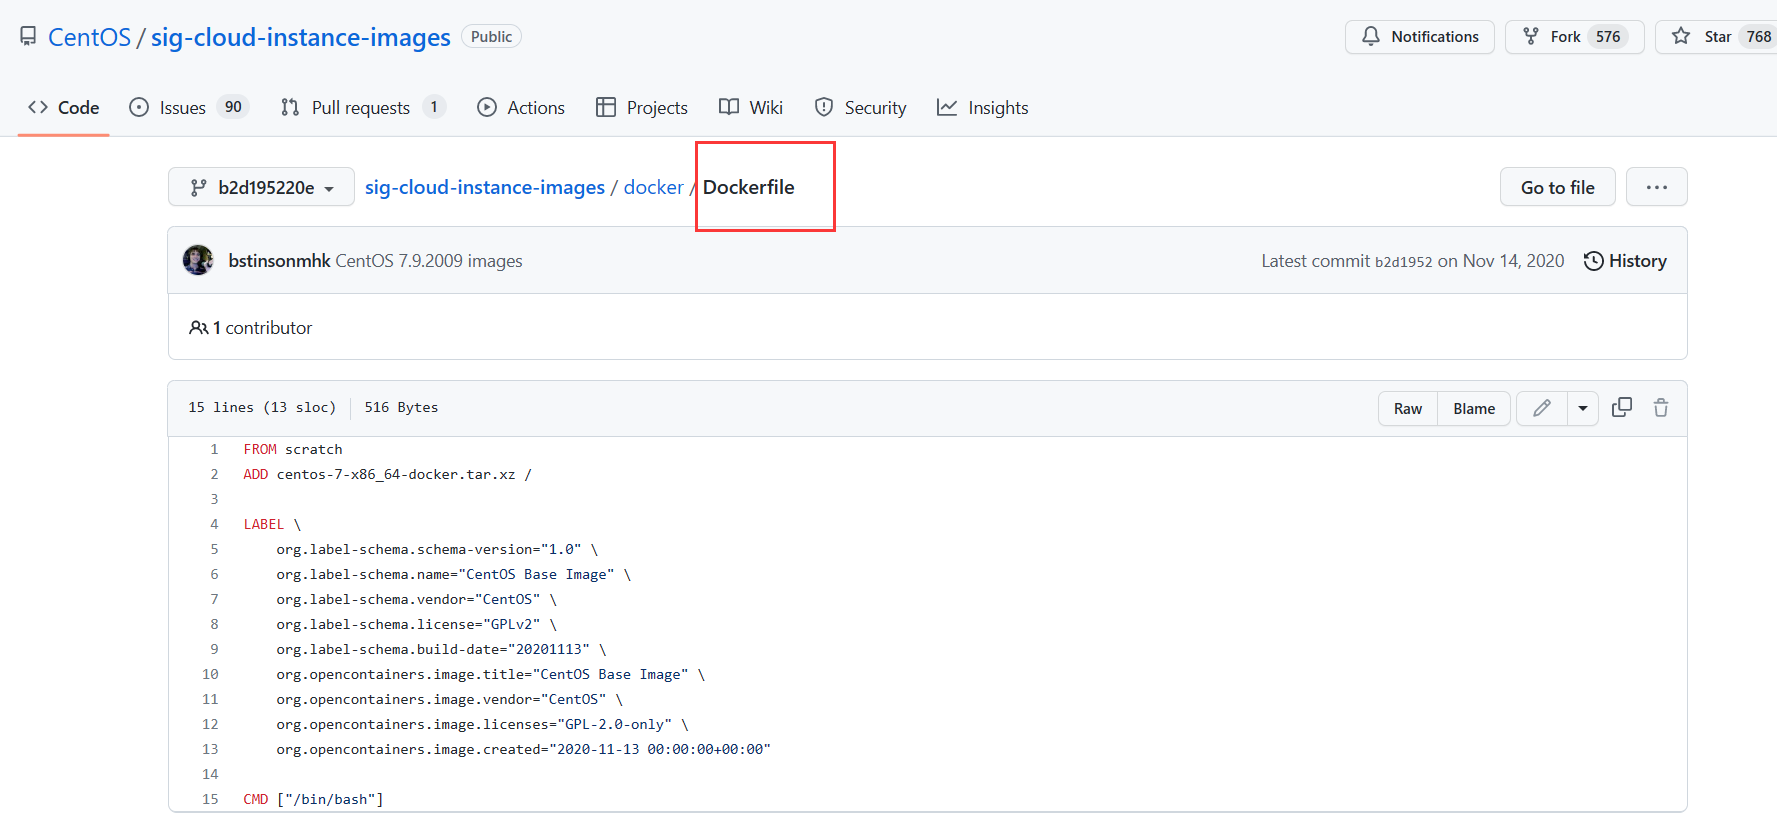Image resolution: width=1777 pixels, height=838 pixels.
Task: Click the 1 contributor text
Action: (x=262, y=328)
